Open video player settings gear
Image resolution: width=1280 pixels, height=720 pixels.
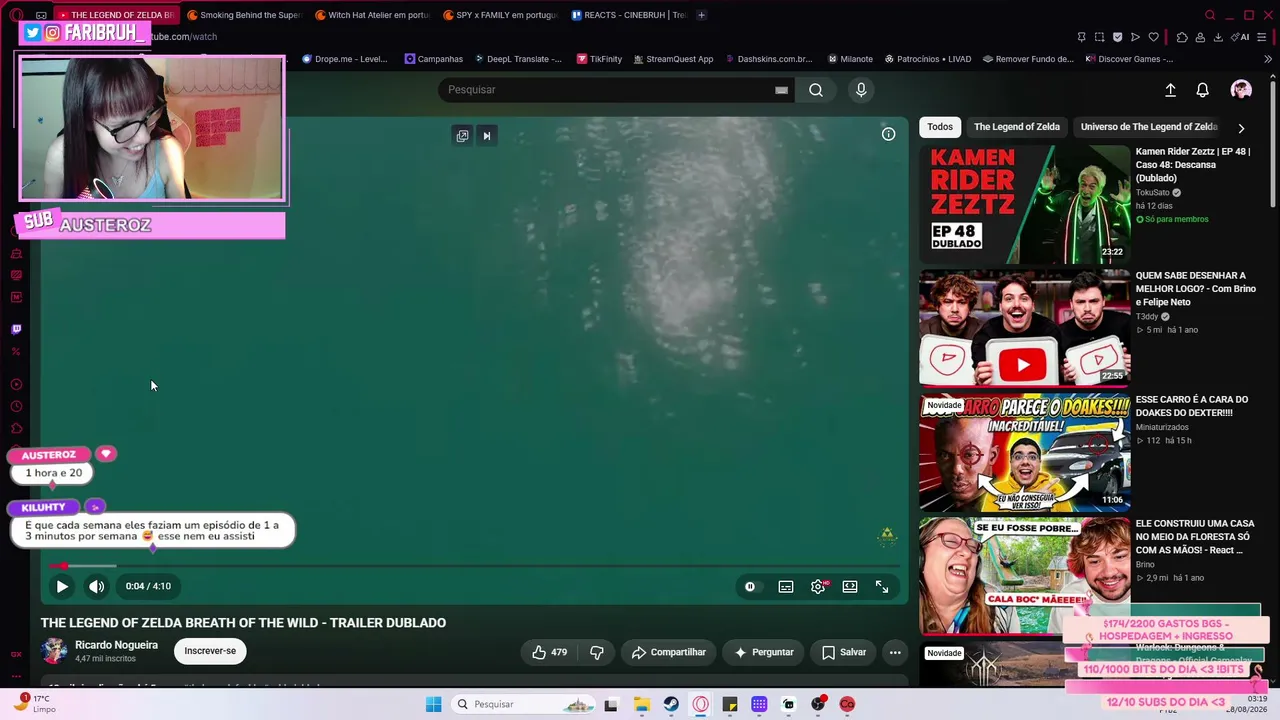pos(818,587)
